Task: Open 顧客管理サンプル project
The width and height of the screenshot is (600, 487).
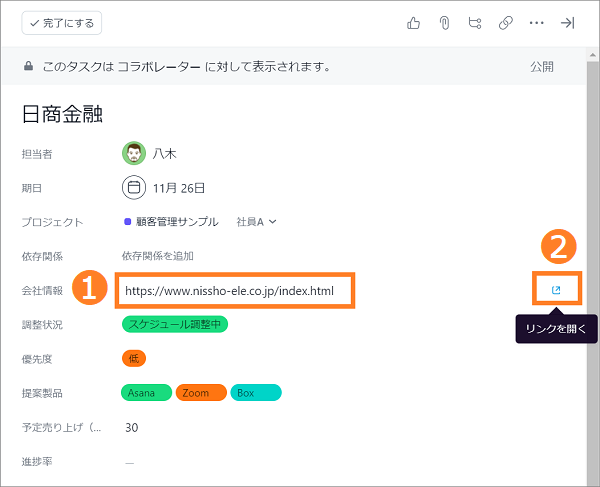Action: click(x=171, y=222)
